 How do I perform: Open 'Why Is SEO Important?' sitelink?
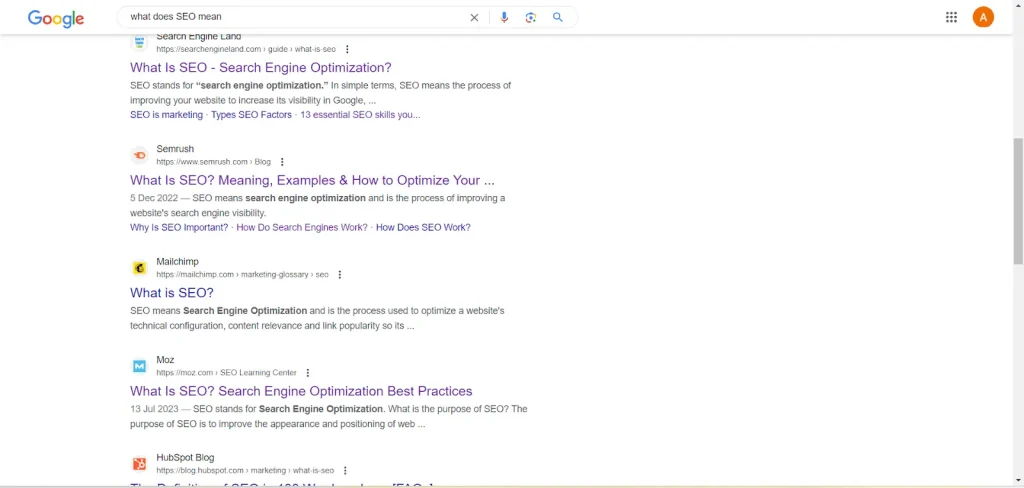pyautogui.click(x=179, y=227)
